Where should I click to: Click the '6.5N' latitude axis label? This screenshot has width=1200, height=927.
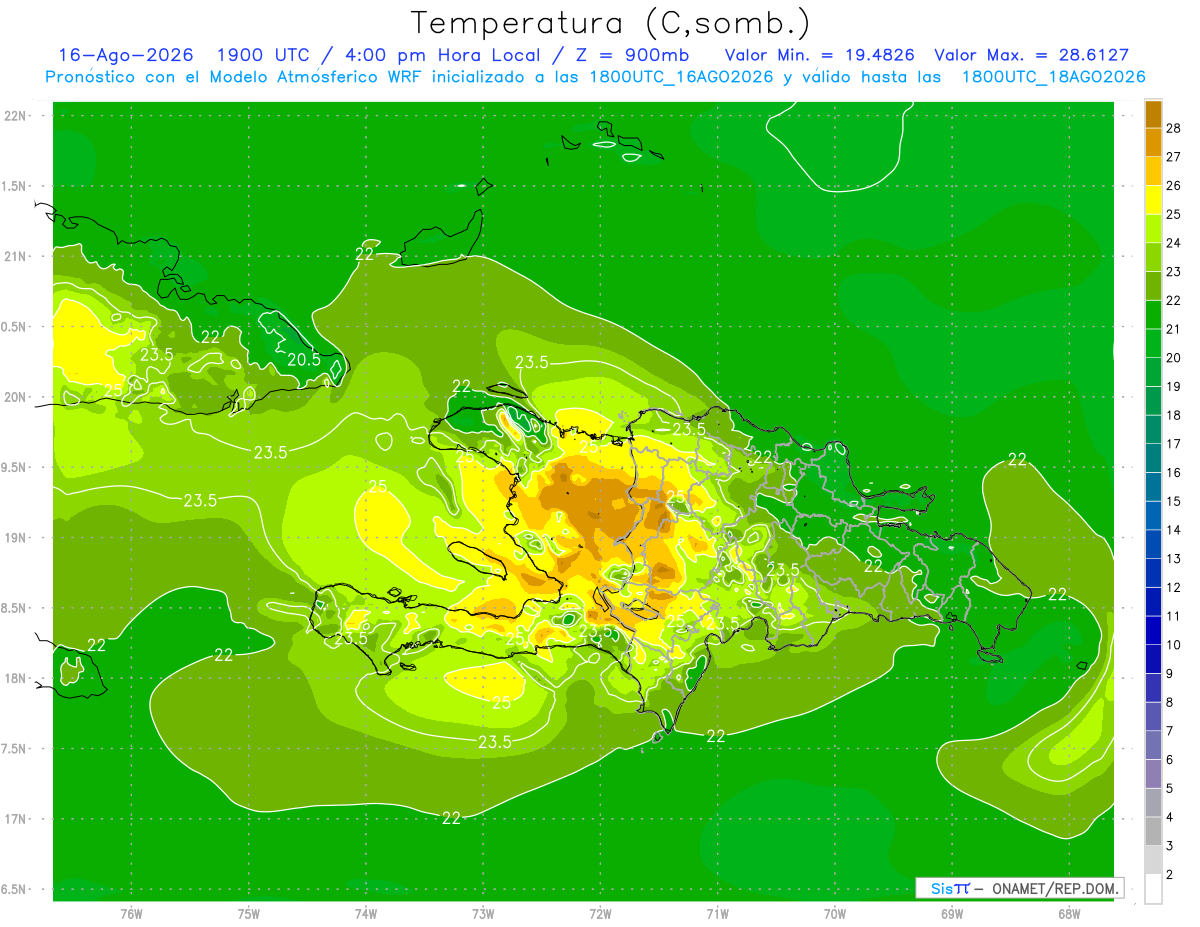point(14,889)
